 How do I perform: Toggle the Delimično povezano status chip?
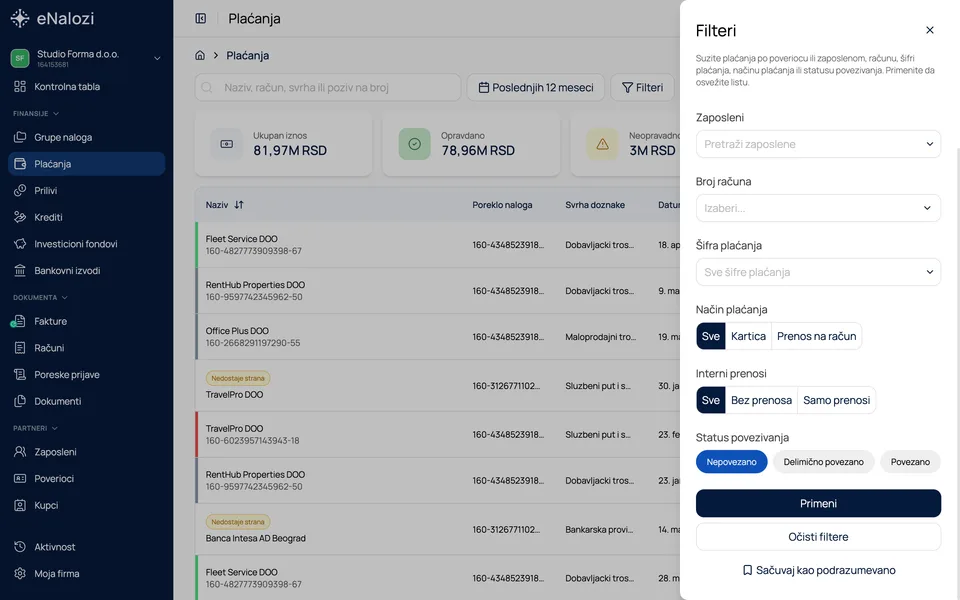[x=823, y=462]
